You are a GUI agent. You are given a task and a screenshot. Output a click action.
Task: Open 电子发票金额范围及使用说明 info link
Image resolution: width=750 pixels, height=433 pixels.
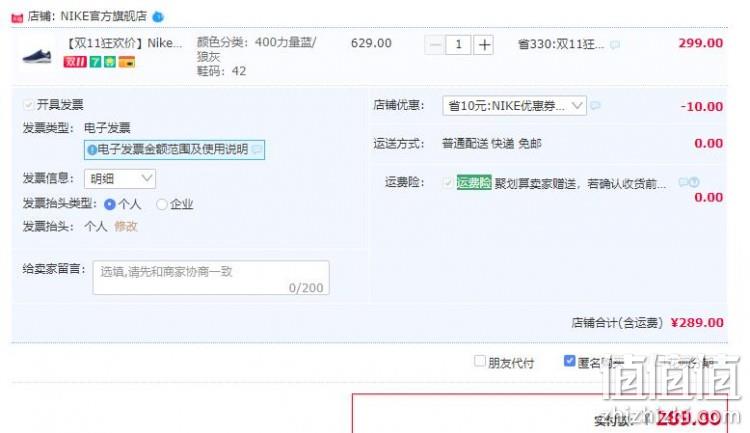click(x=174, y=150)
